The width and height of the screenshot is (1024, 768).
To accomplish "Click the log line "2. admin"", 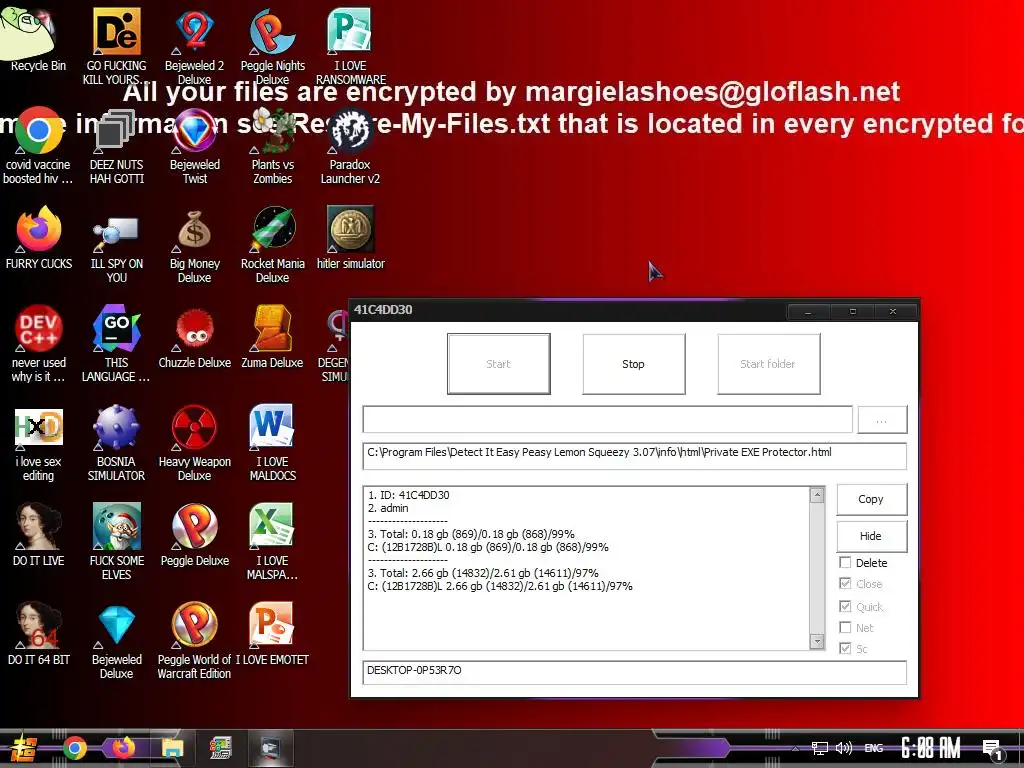I will pyautogui.click(x=388, y=508).
